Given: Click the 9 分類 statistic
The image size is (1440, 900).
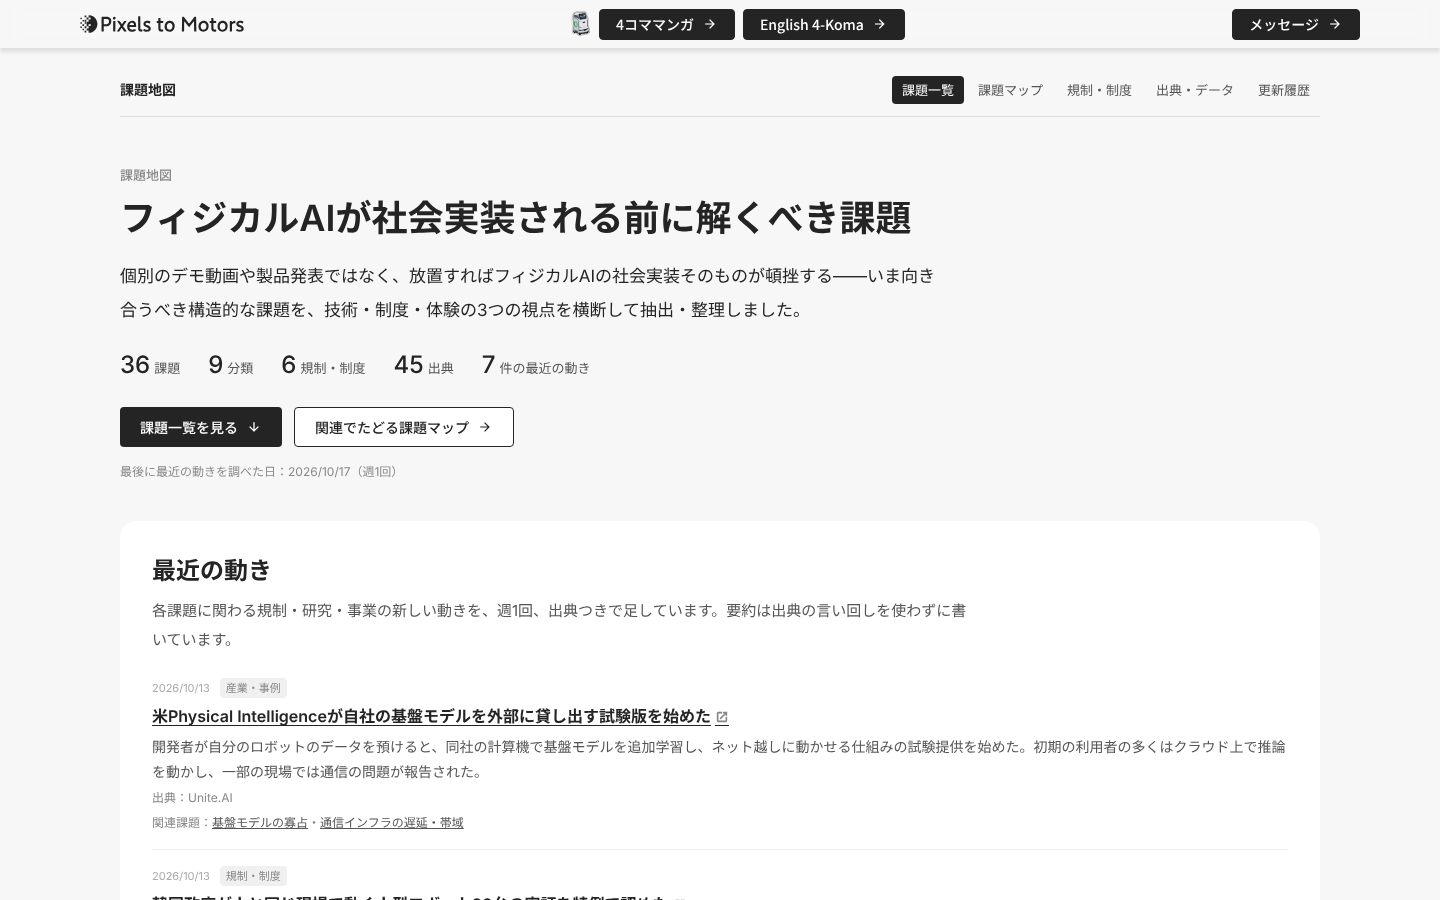Looking at the screenshot, I should 231,365.
